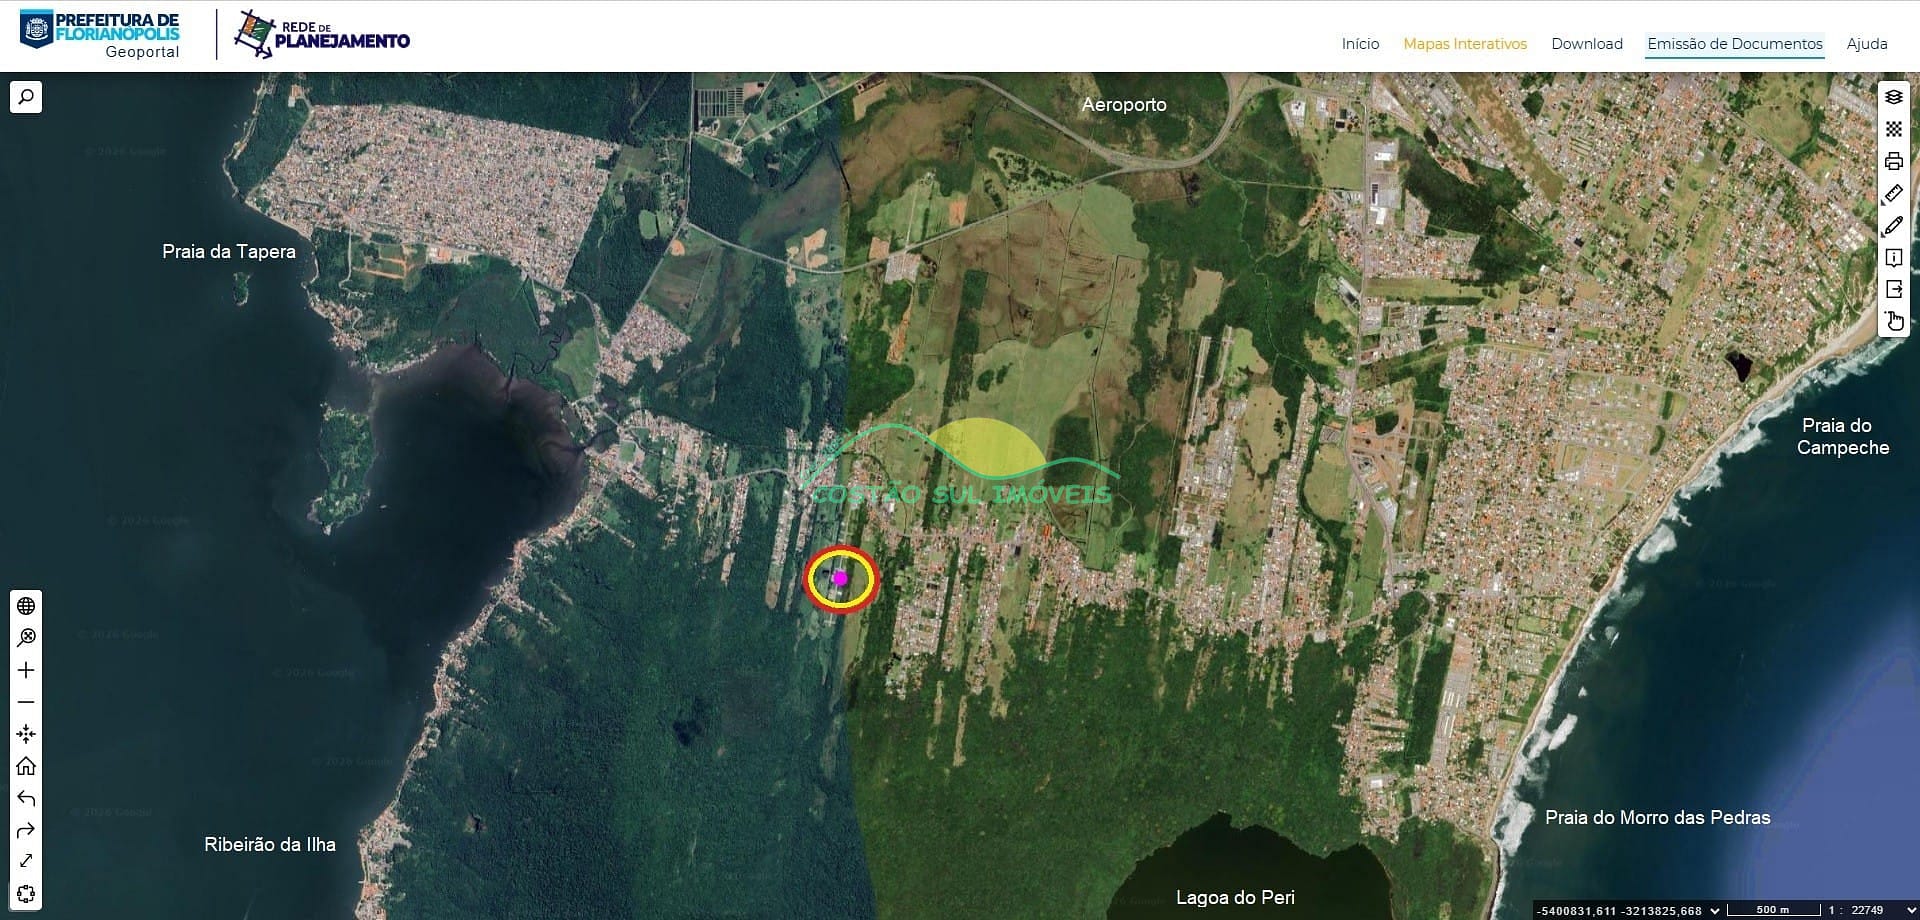Expand the coordinate system dropdown

tap(1715, 910)
